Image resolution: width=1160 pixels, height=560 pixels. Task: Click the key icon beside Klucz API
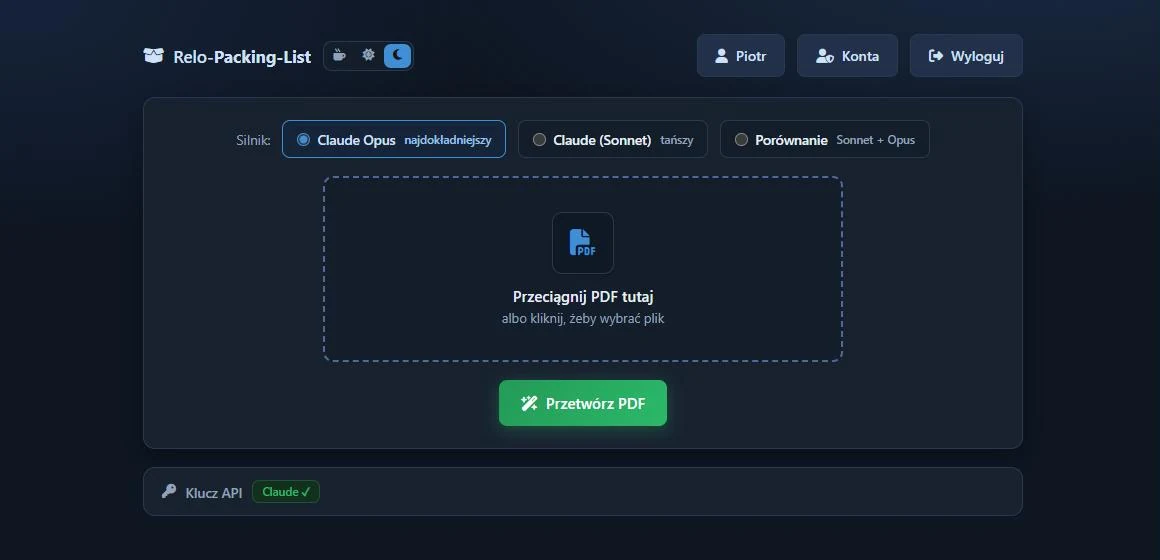[x=169, y=491]
